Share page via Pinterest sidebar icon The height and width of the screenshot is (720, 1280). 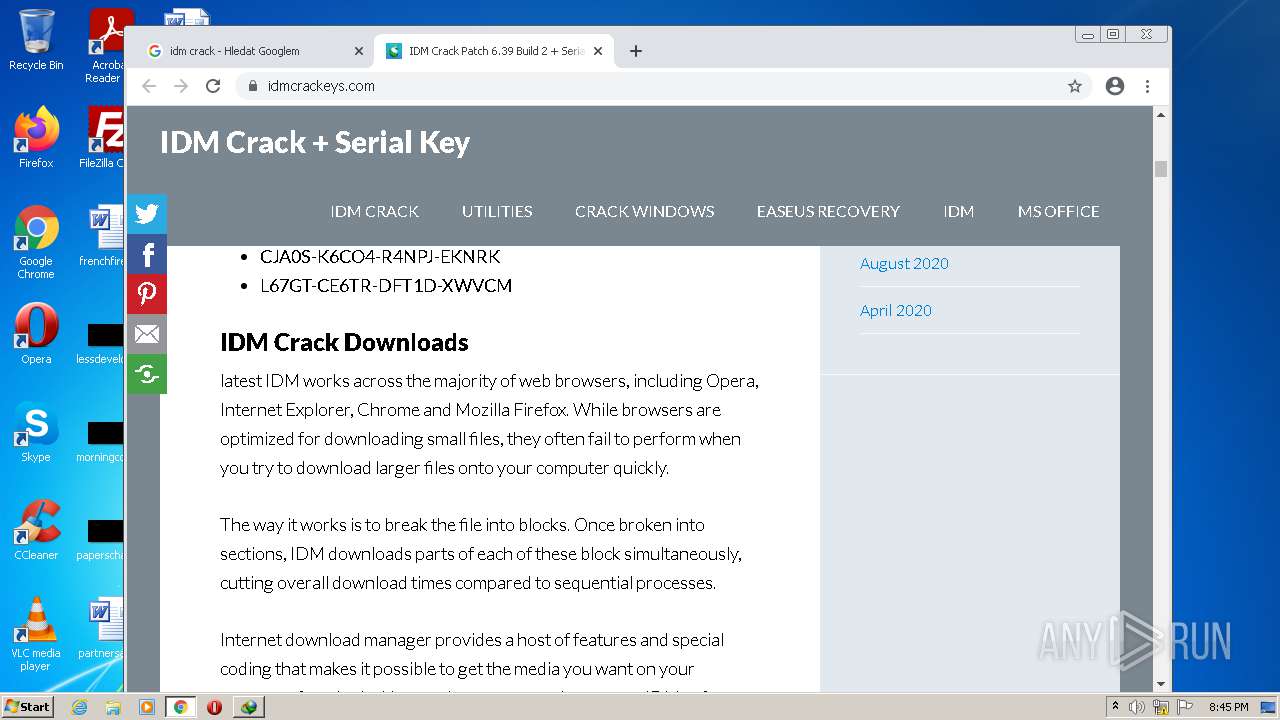(x=147, y=294)
